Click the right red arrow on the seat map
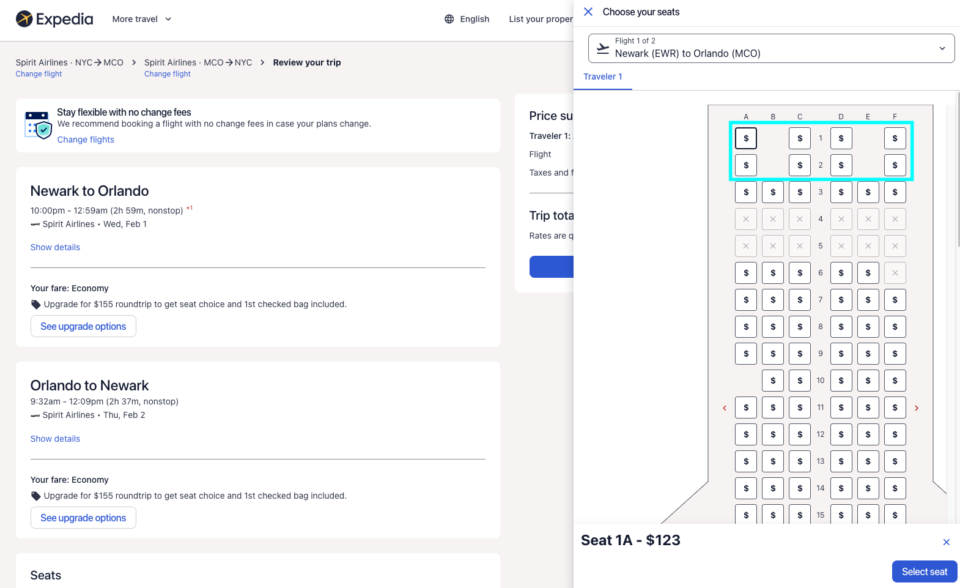960x588 pixels. 917,407
